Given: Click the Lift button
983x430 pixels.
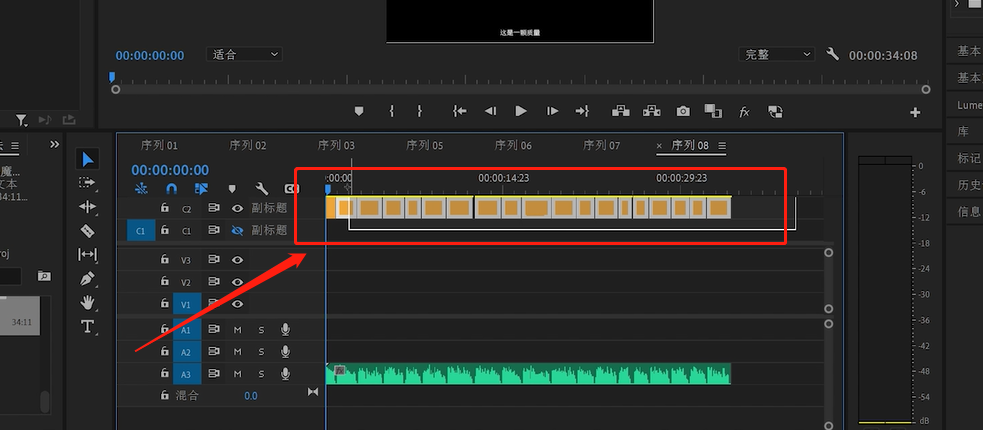Looking at the screenshot, I should [621, 111].
